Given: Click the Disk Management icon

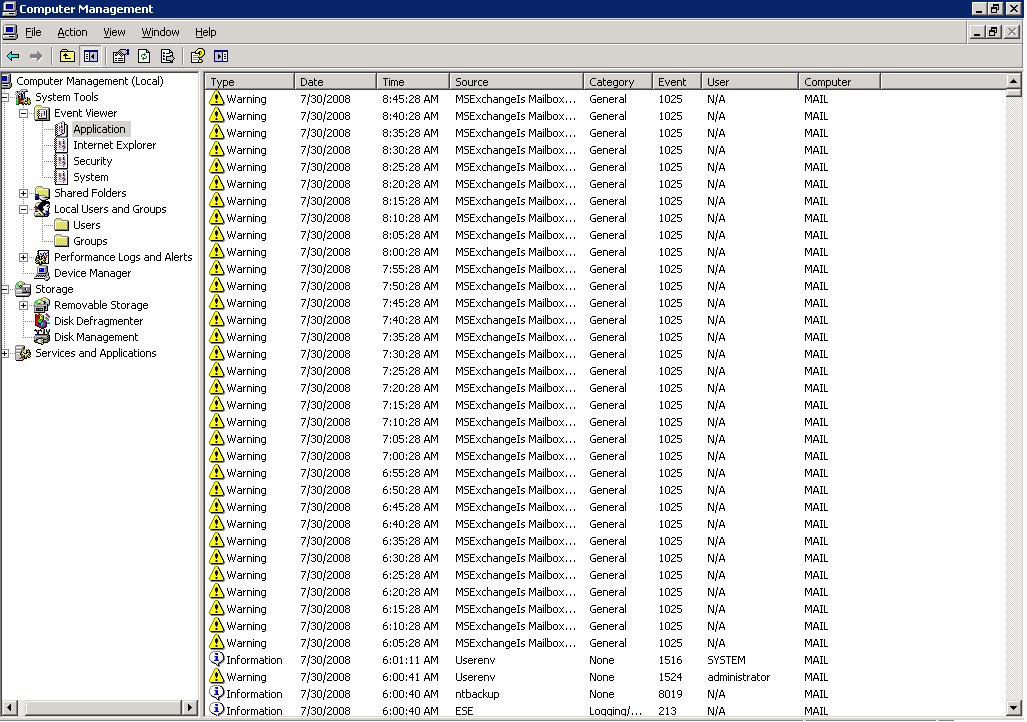Looking at the screenshot, I should pyautogui.click(x=43, y=337).
